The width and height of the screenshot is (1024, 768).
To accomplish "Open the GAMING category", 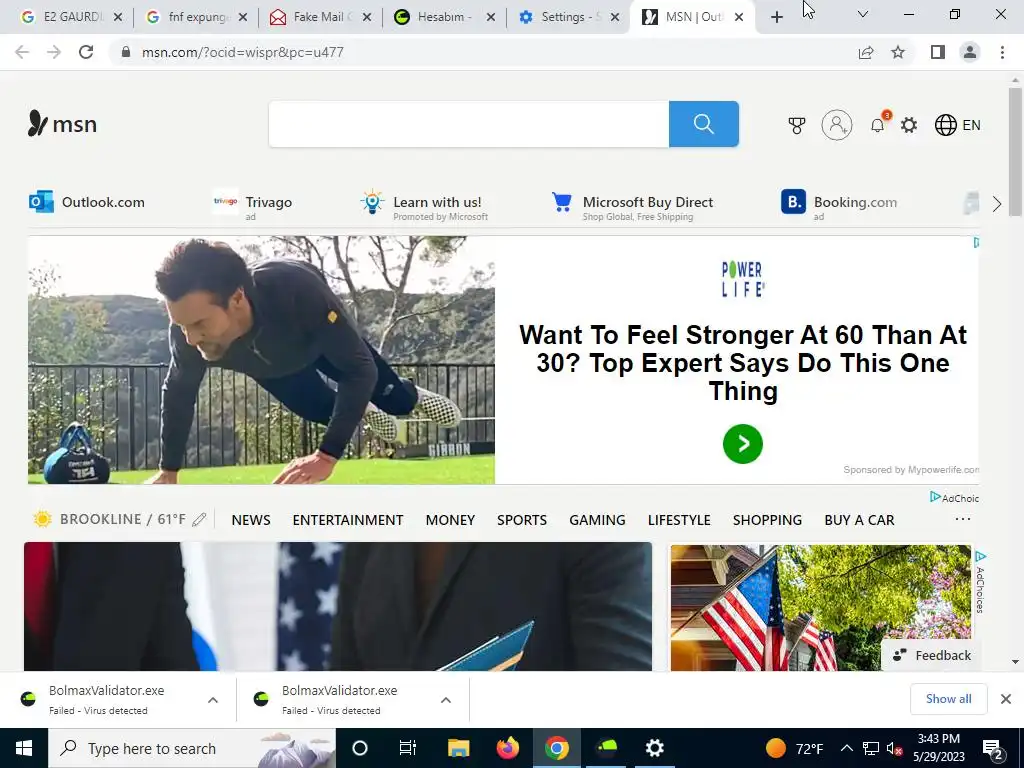I will 597,520.
